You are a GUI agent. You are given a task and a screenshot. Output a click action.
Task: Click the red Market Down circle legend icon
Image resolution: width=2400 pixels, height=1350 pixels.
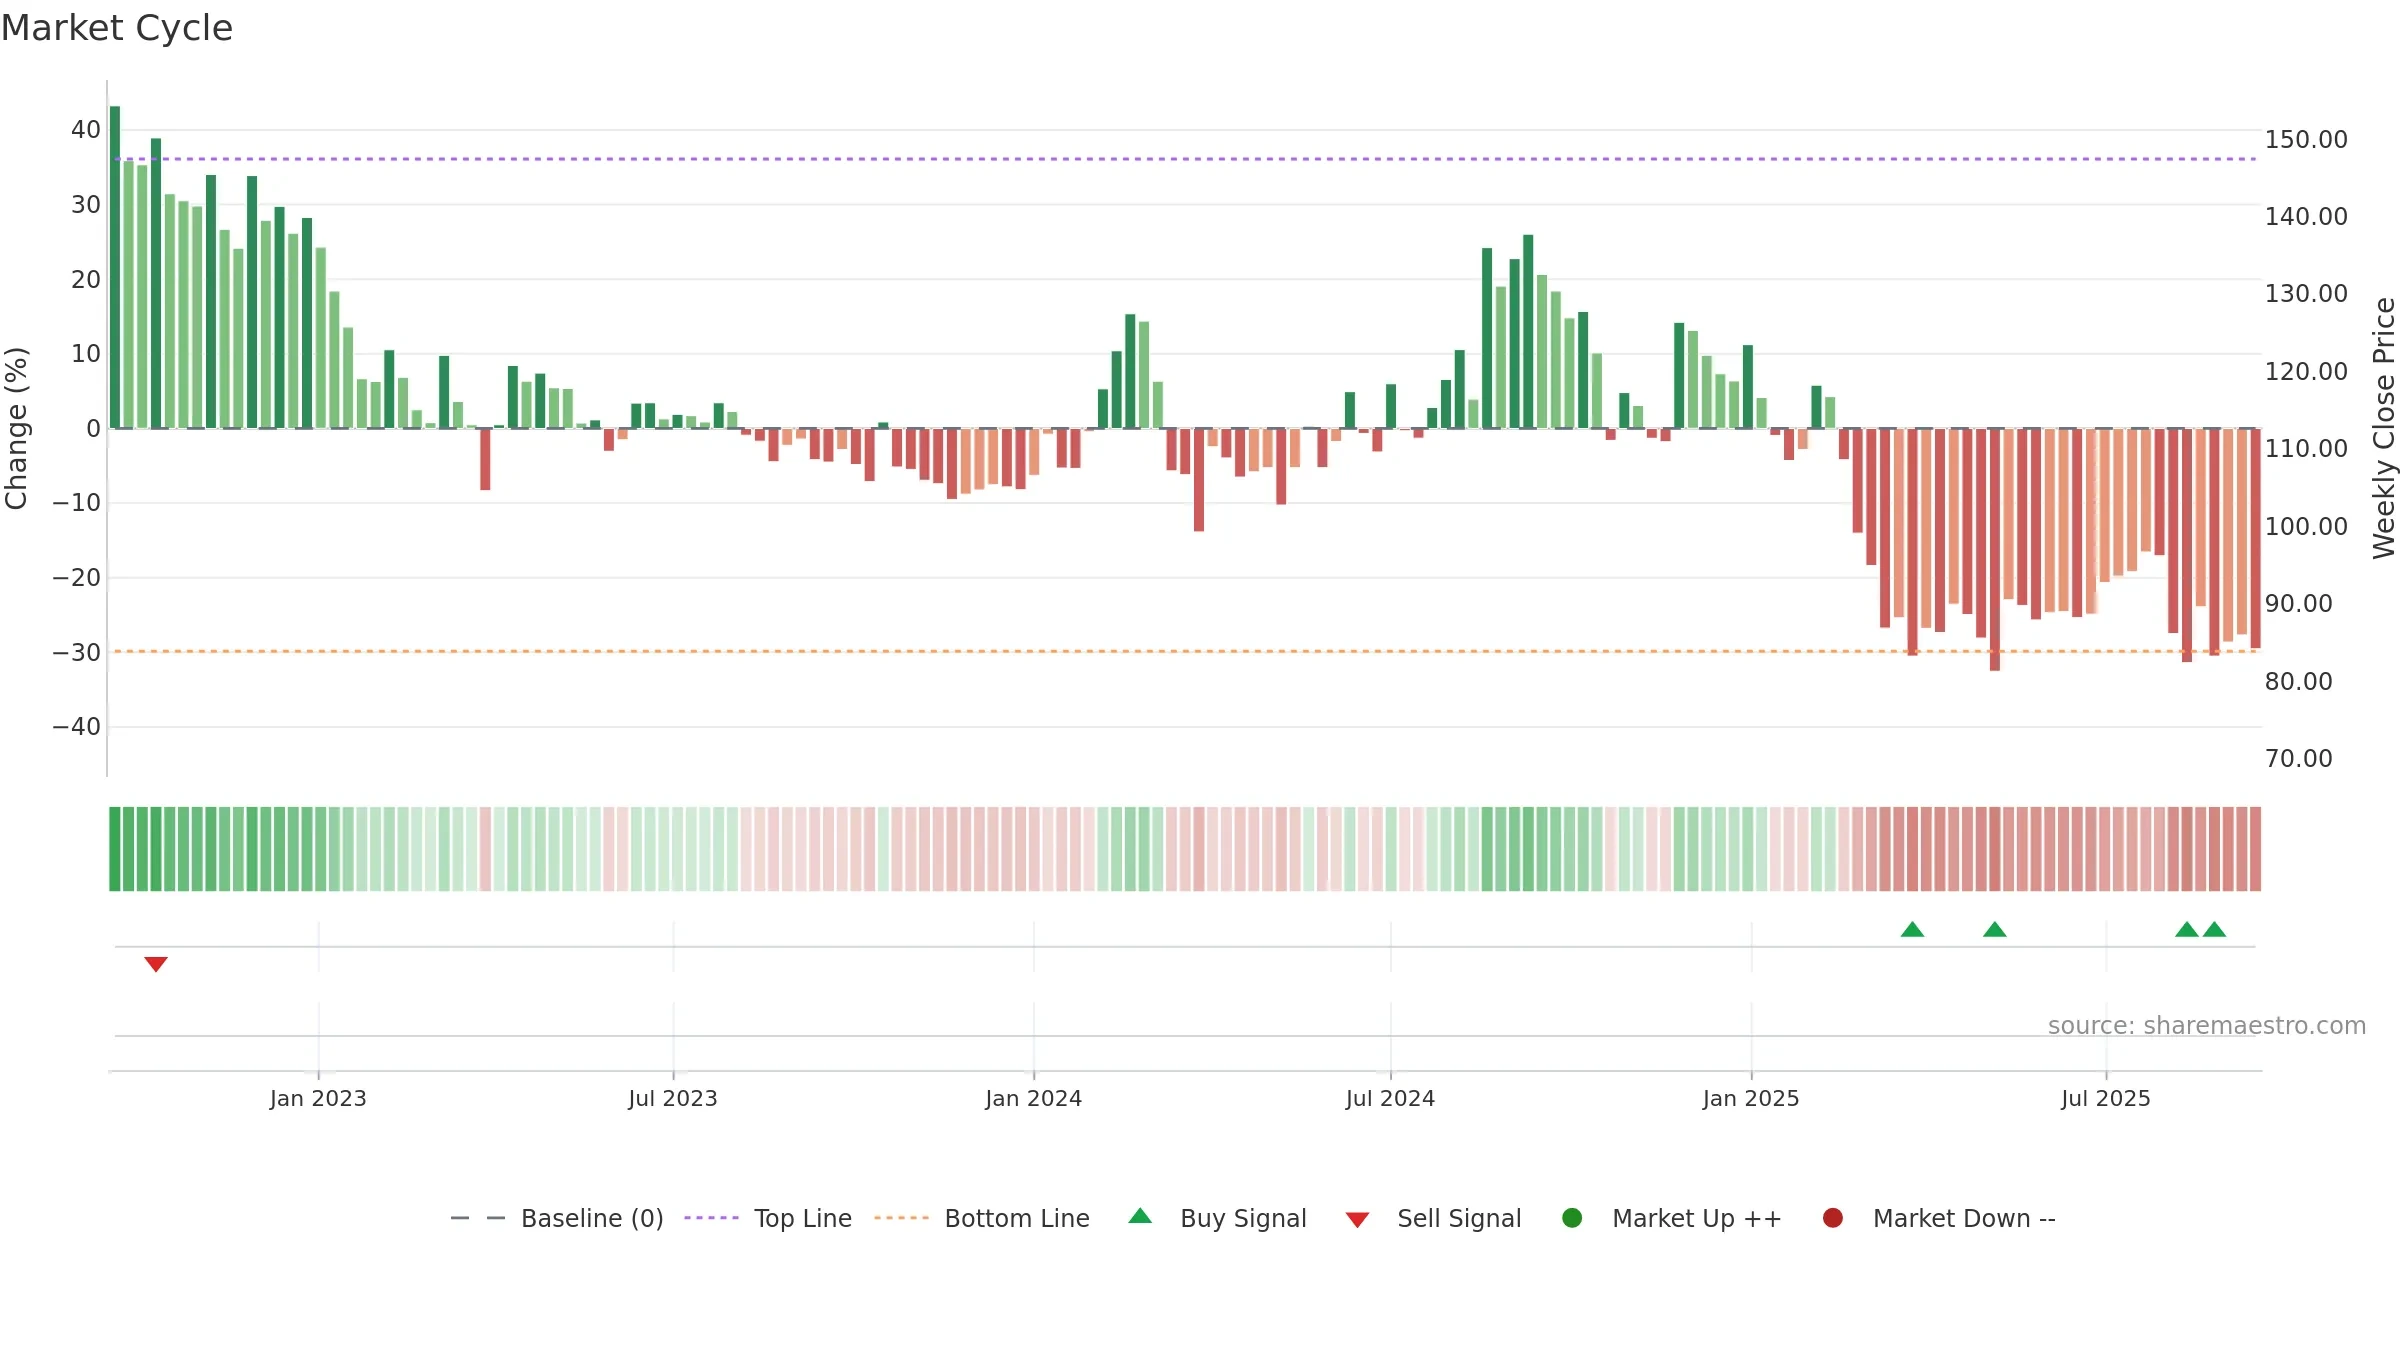point(1833,1218)
